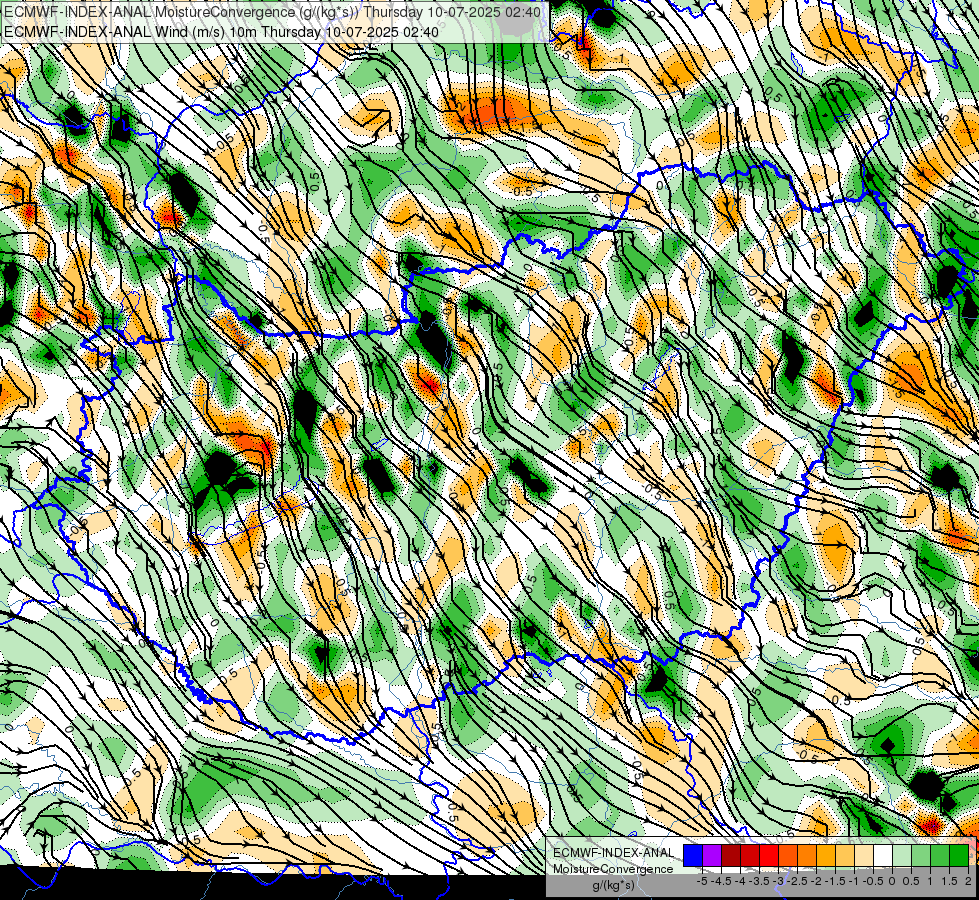Click the MoistureConvergence label in the legend
979x900 pixels.
613,869
